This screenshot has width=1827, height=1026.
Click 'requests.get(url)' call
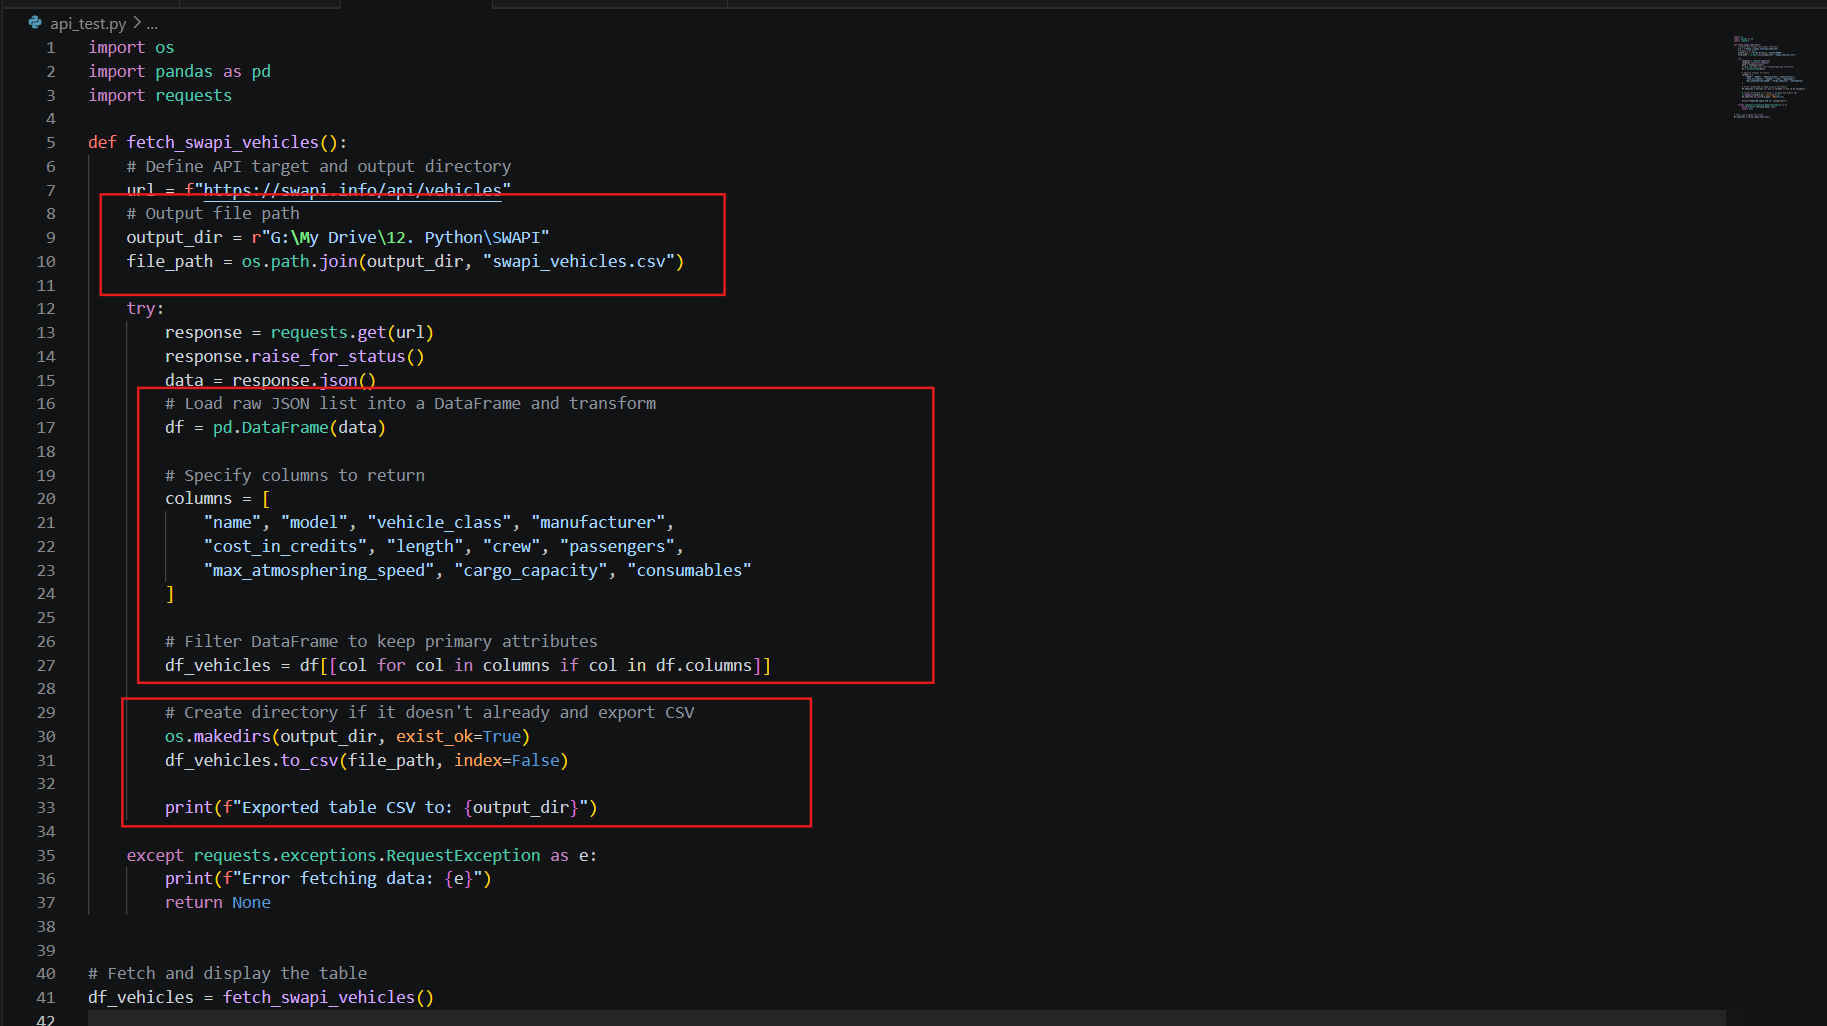coord(352,332)
